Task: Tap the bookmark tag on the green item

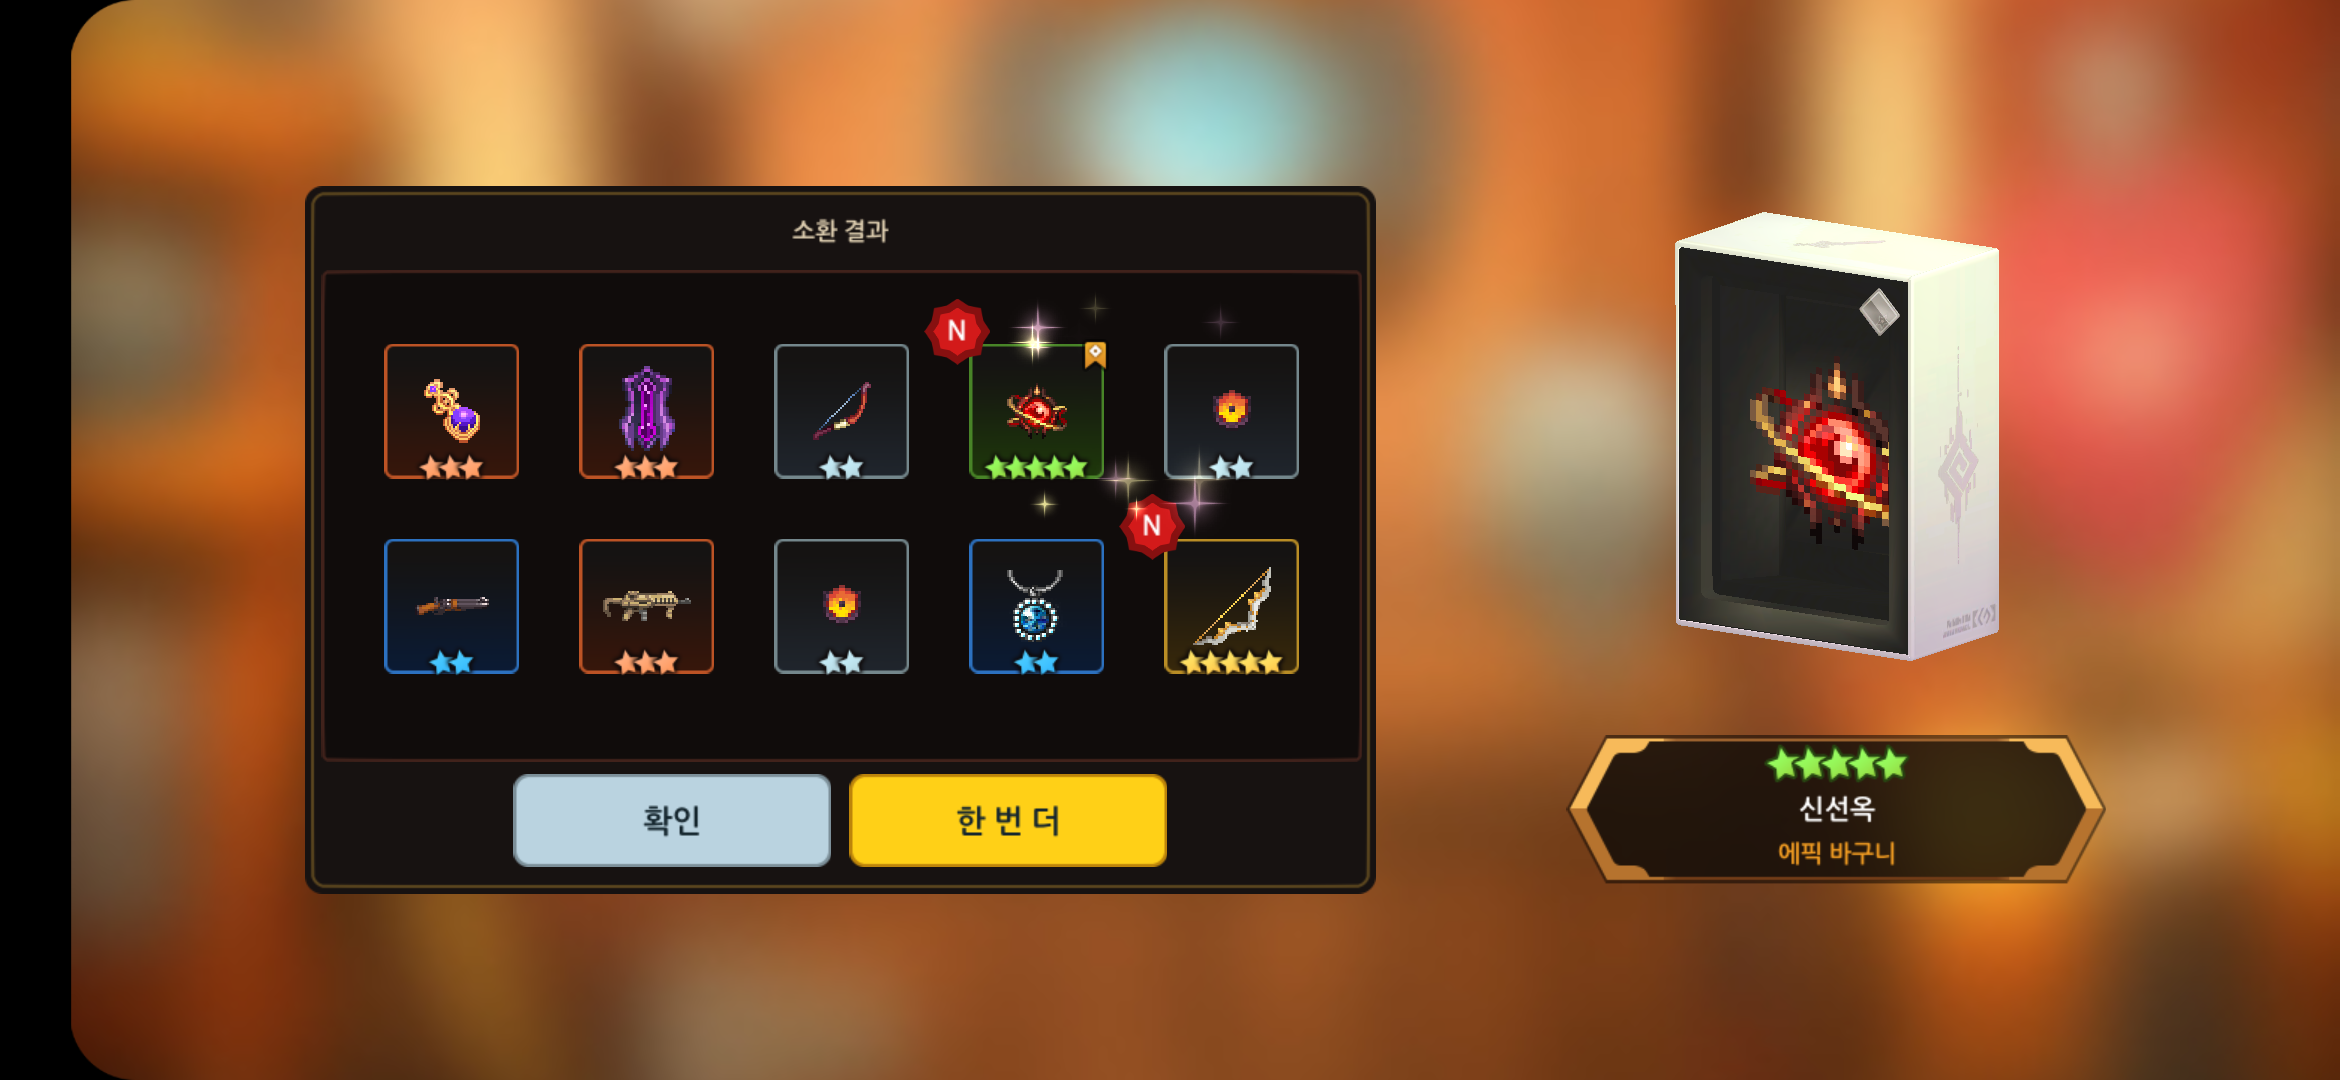Action: click(x=1095, y=354)
